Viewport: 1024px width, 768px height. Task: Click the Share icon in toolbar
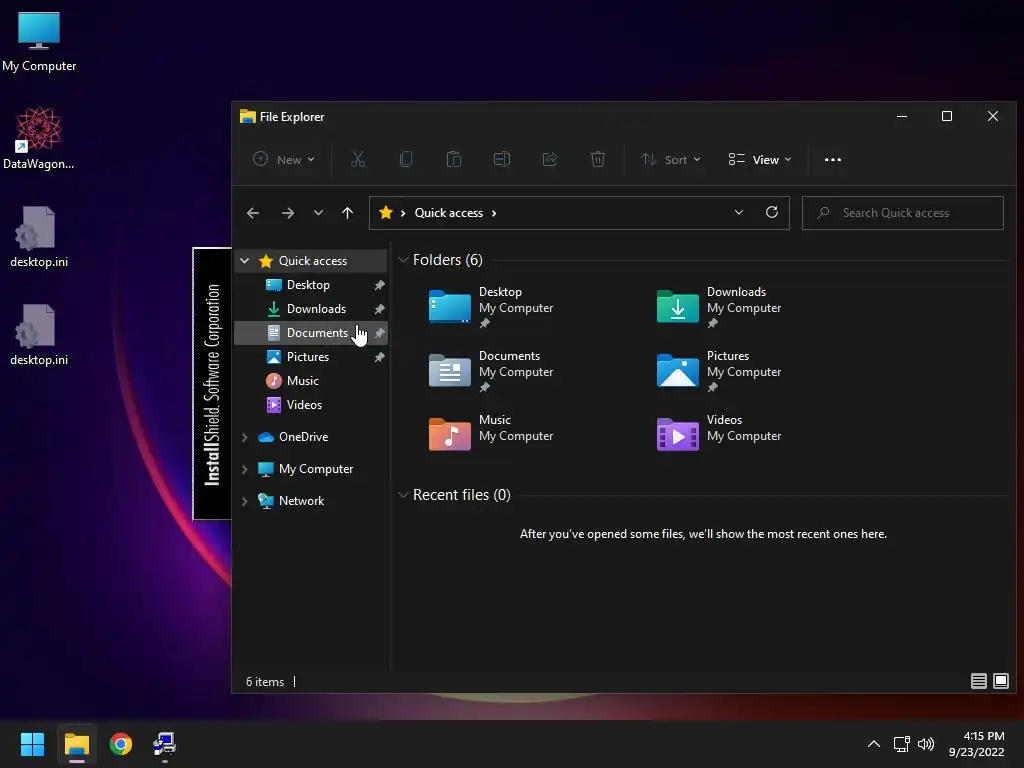pyautogui.click(x=550, y=159)
